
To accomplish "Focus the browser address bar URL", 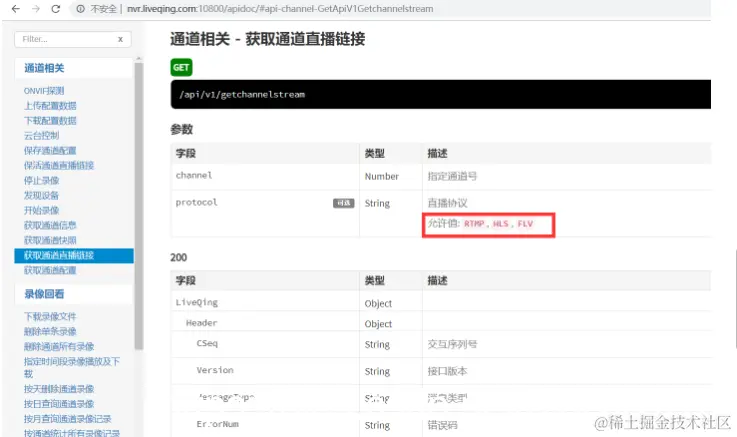I will [x=280, y=9].
